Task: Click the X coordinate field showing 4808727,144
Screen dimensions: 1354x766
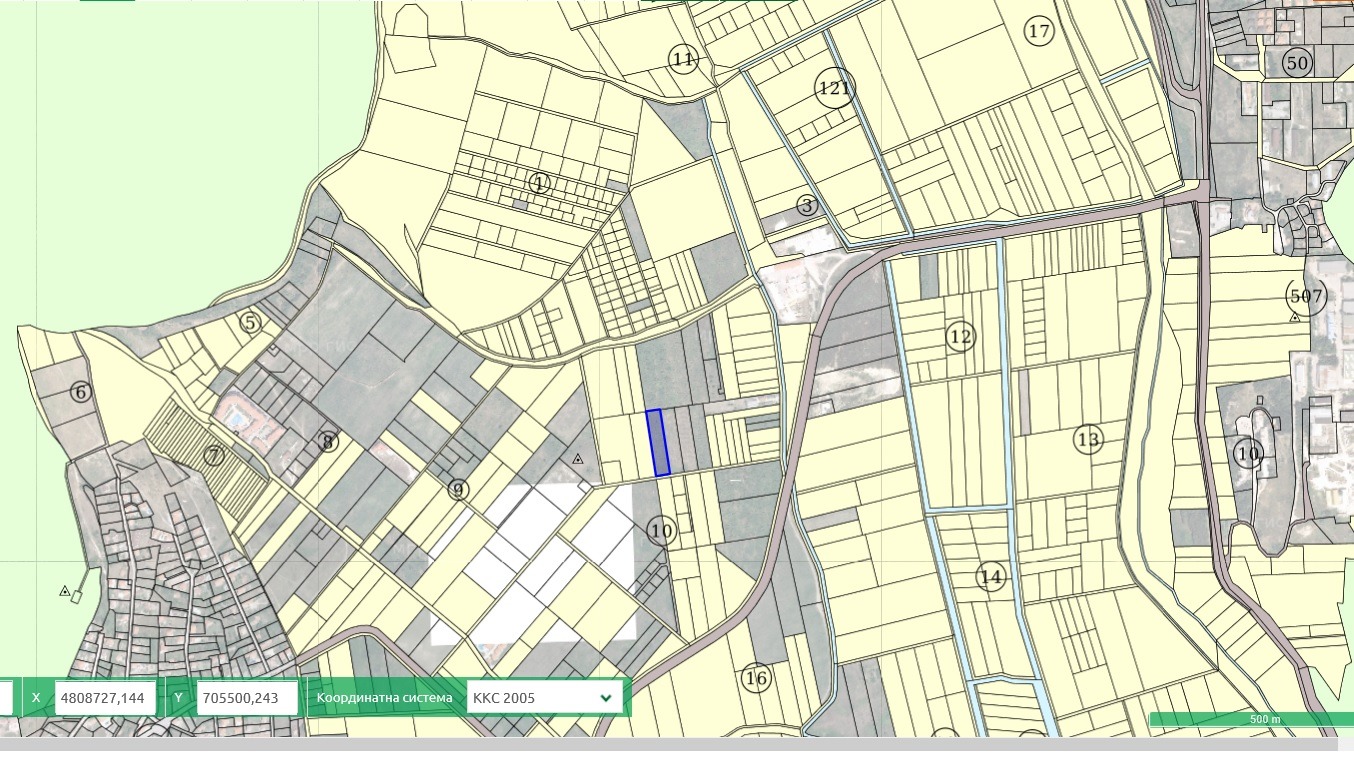Action: [106, 697]
